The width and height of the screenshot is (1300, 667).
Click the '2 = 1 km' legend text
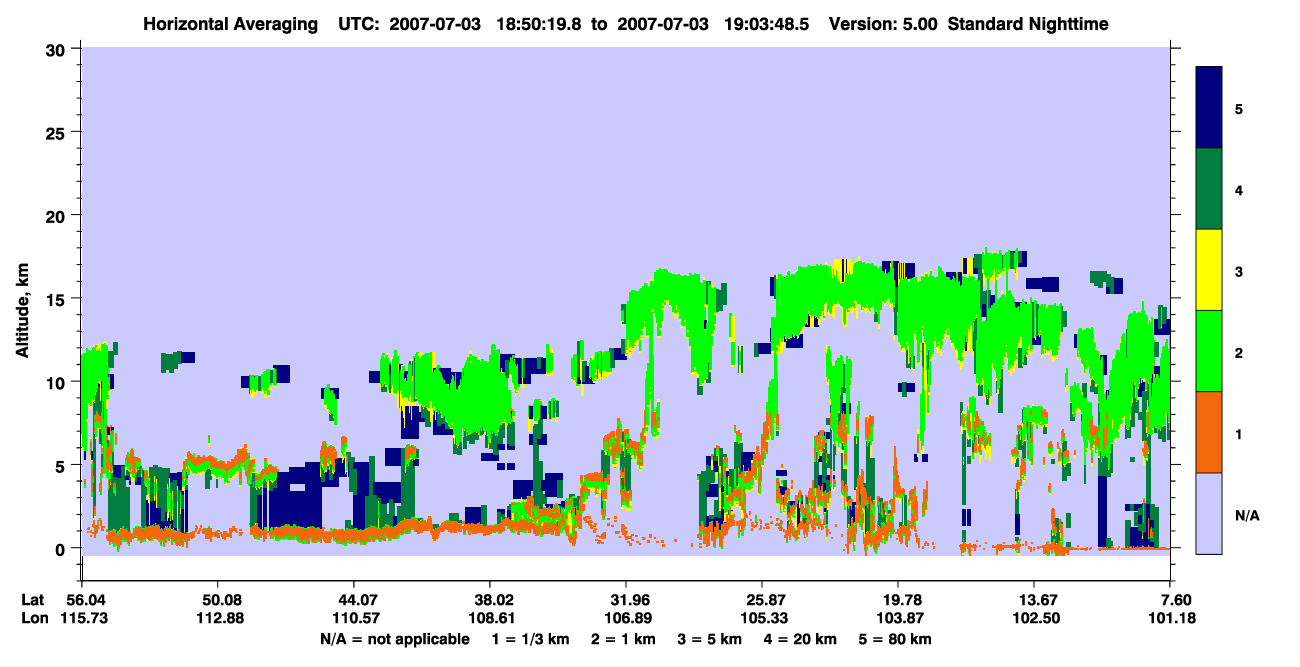coord(624,638)
